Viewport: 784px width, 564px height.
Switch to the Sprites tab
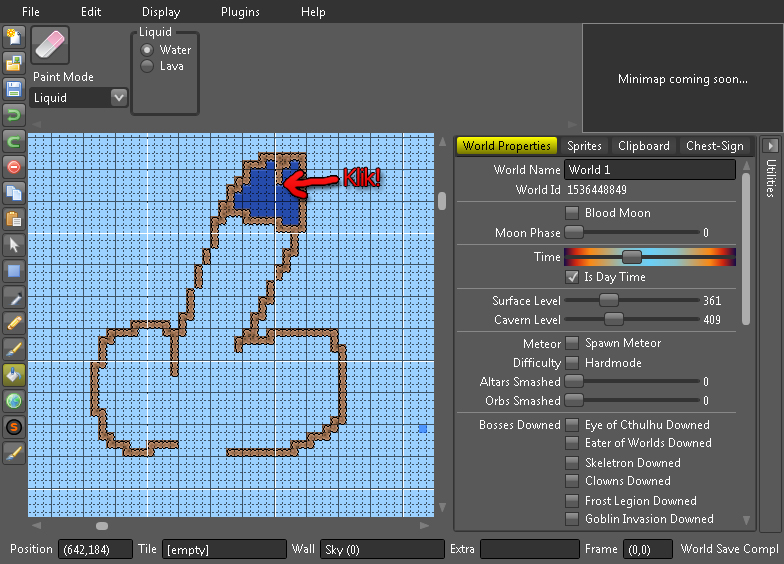point(584,146)
